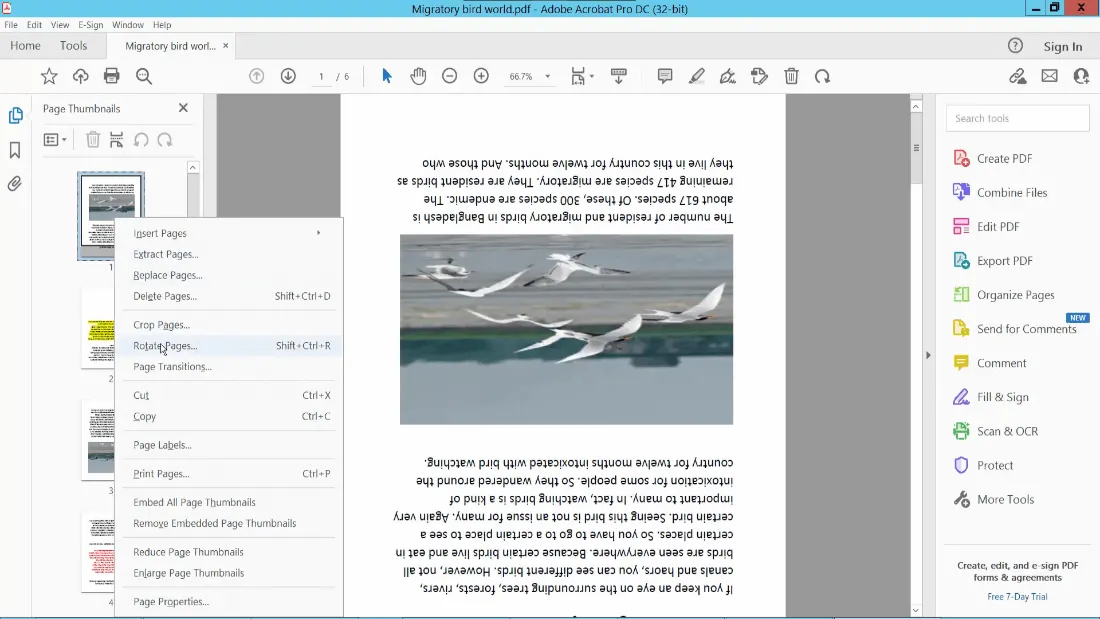This screenshot has width=1100, height=619.
Task: Switch to the Tools tab
Action: click(x=73, y=46)
